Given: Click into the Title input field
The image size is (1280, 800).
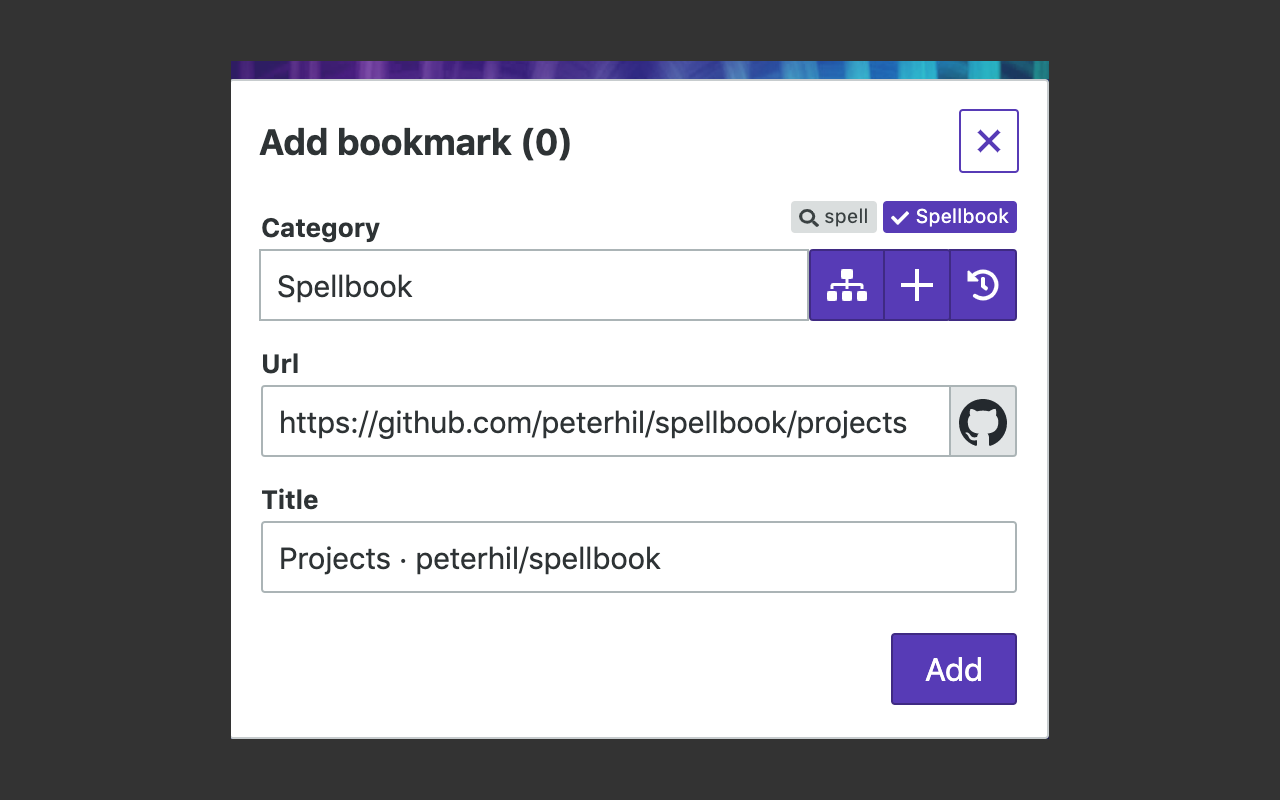Looking at the screenshot, I should point(639,557).
